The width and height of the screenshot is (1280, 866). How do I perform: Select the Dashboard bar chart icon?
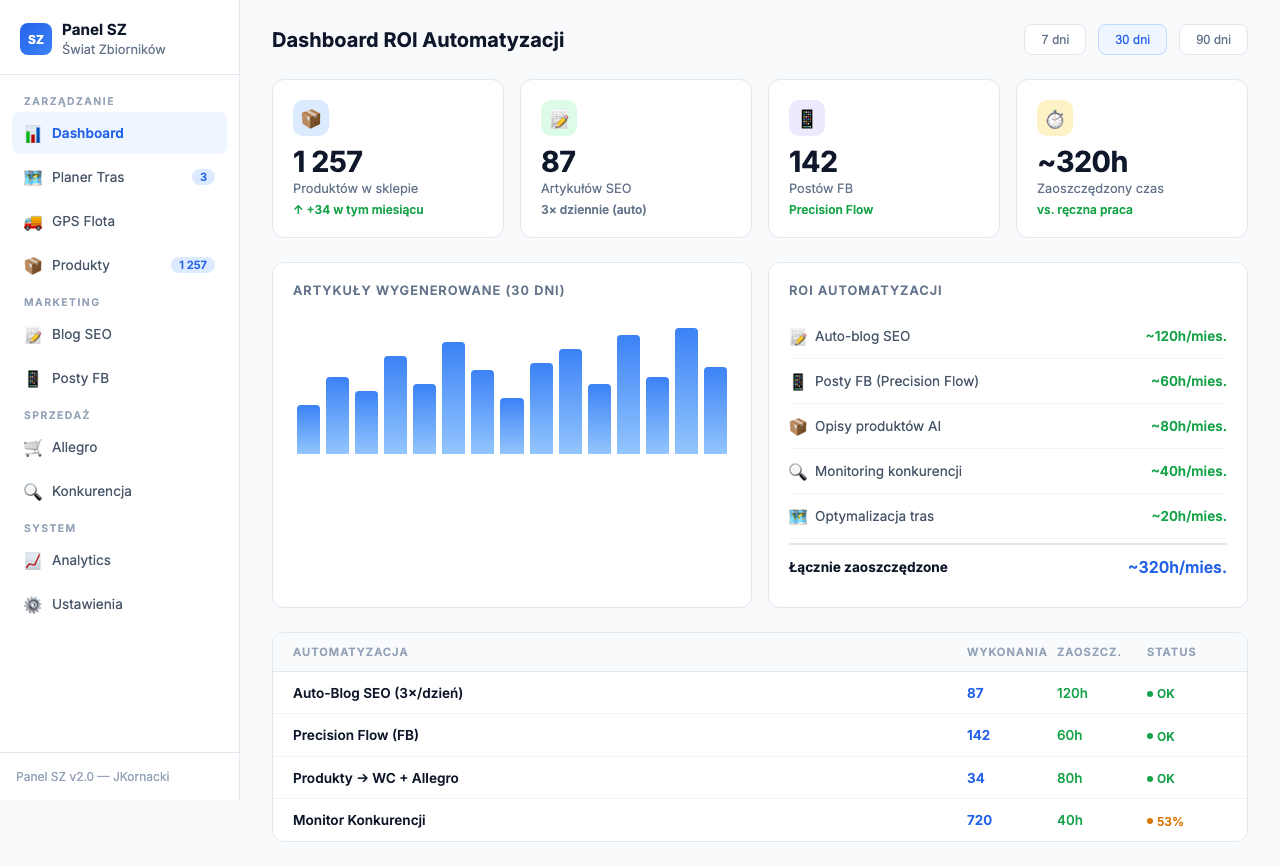(33, 132)
